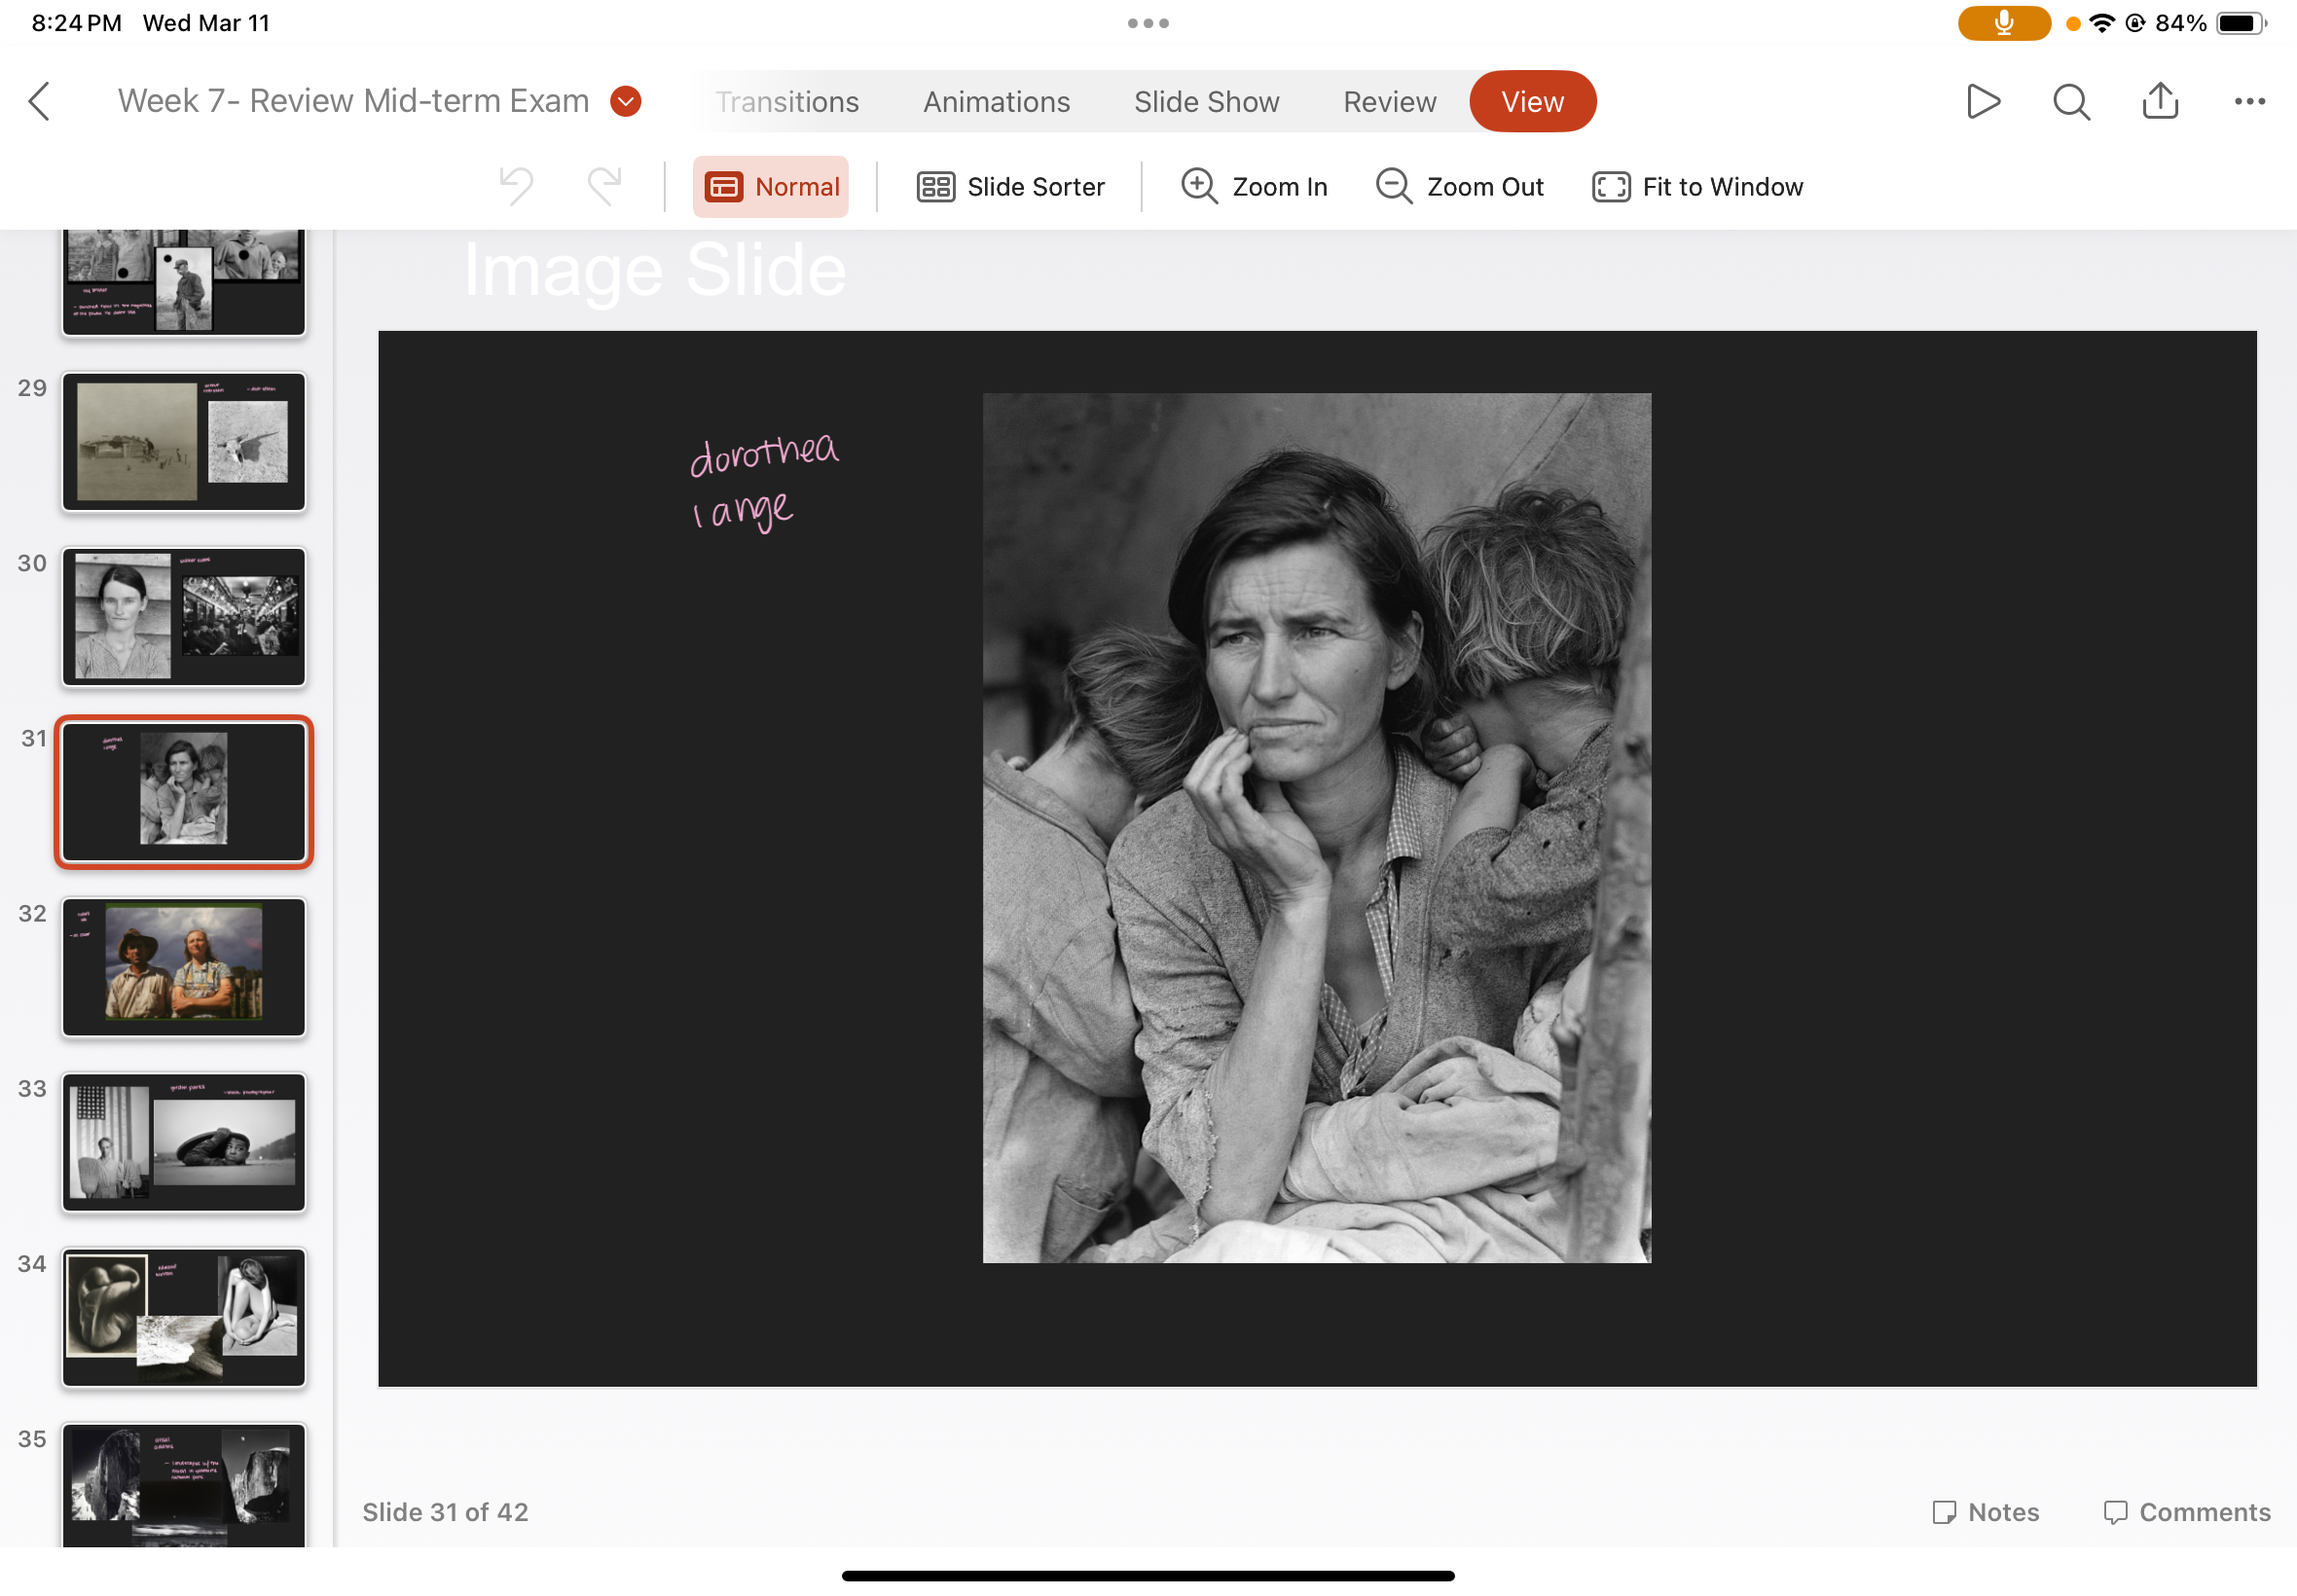This screenshot has width=2297, height=1596.
Task: Start slideshow with the play icon
Action: click(1982, 101)
